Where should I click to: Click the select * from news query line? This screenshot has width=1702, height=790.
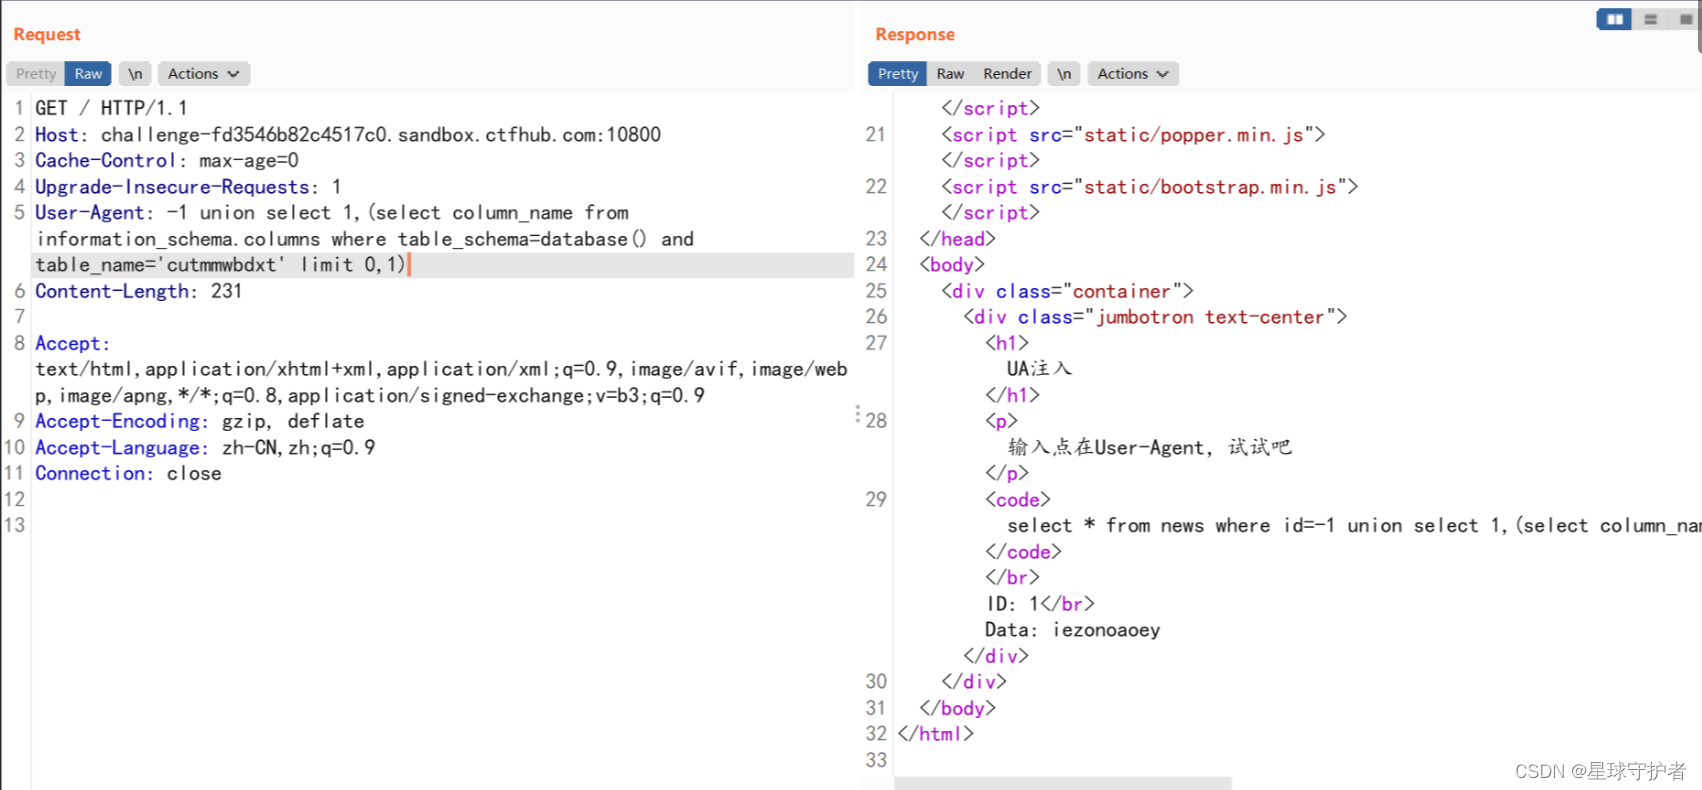point(1354,525)
